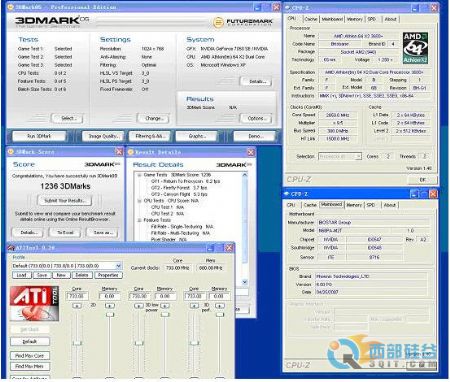This screenshot has width=450, height=382.
Task: Open the CPU-Z processor Selection dropdown
Action: tap(358, 156)
